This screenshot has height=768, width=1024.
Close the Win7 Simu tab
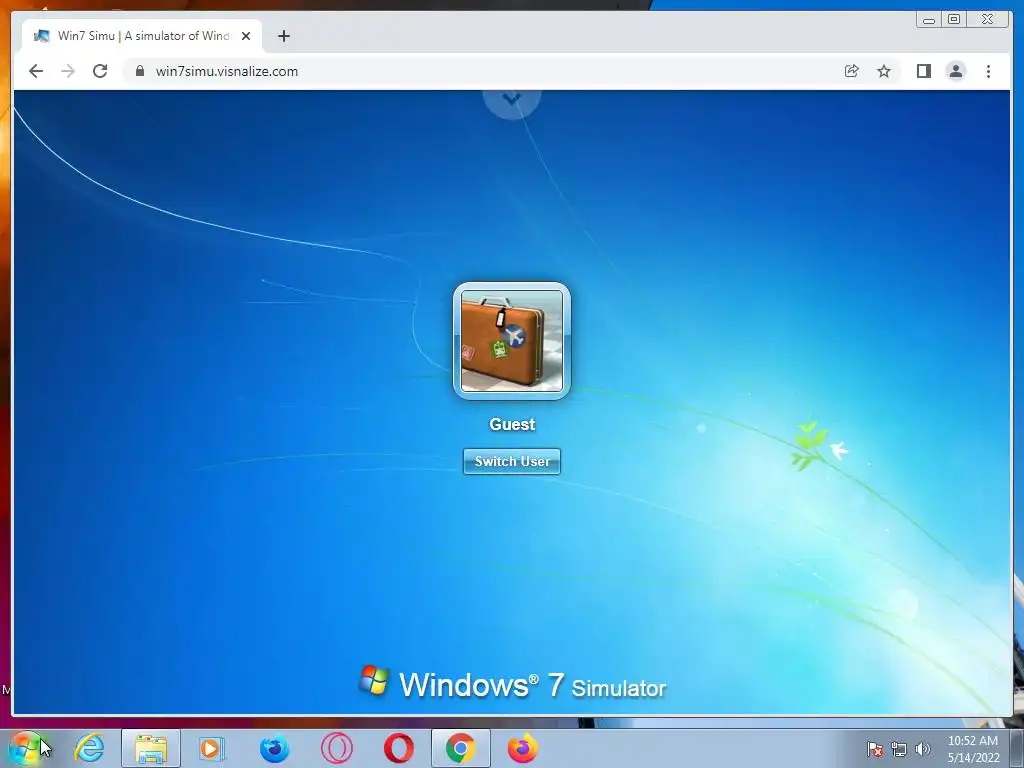point(246,36)
